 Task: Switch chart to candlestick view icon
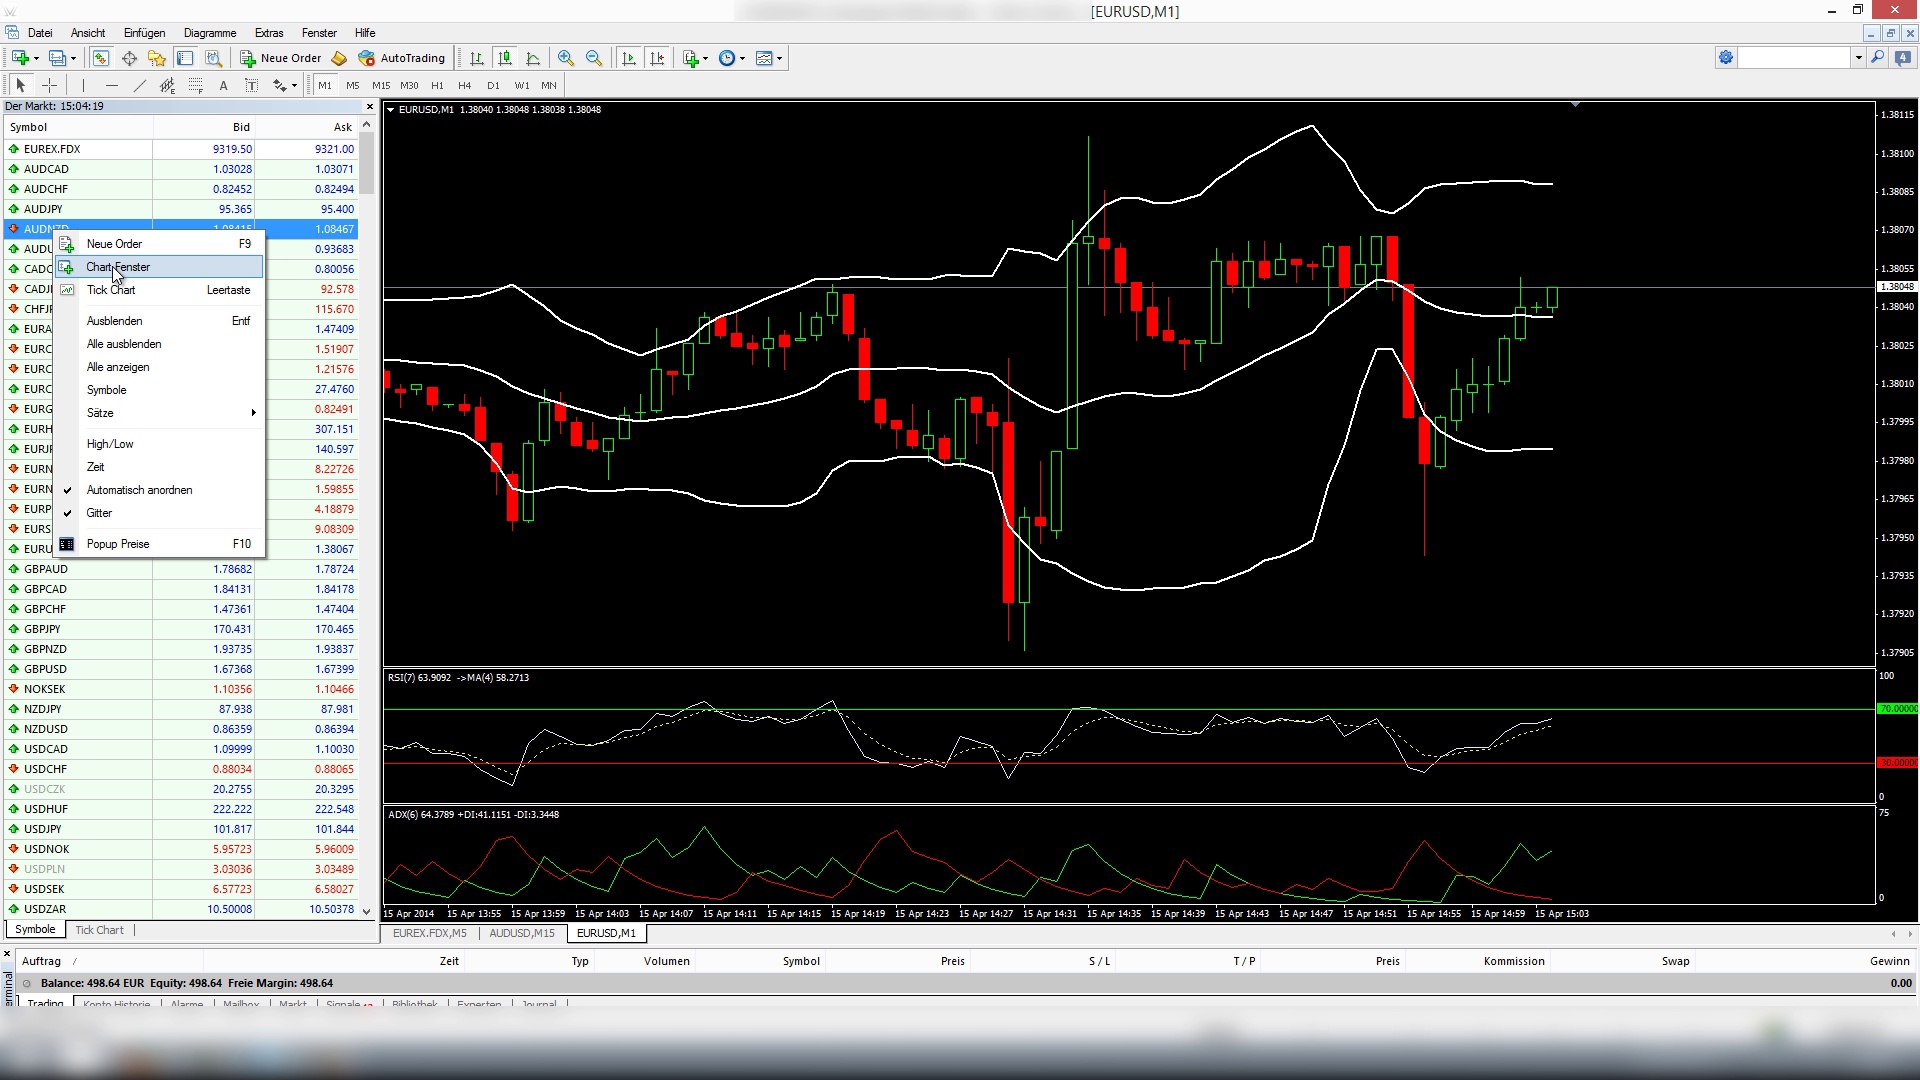[505, 58]
